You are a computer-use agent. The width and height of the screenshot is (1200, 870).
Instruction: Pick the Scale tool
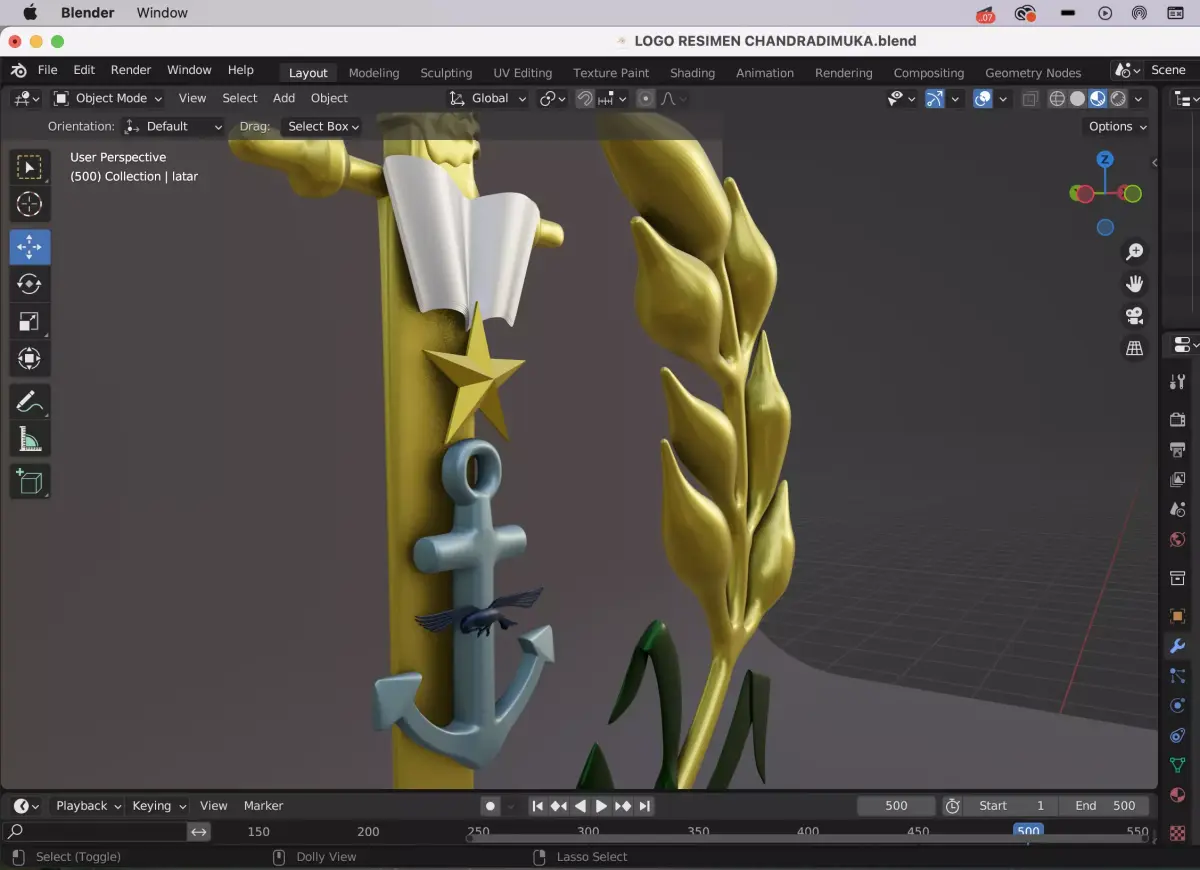tap(29, 321)
